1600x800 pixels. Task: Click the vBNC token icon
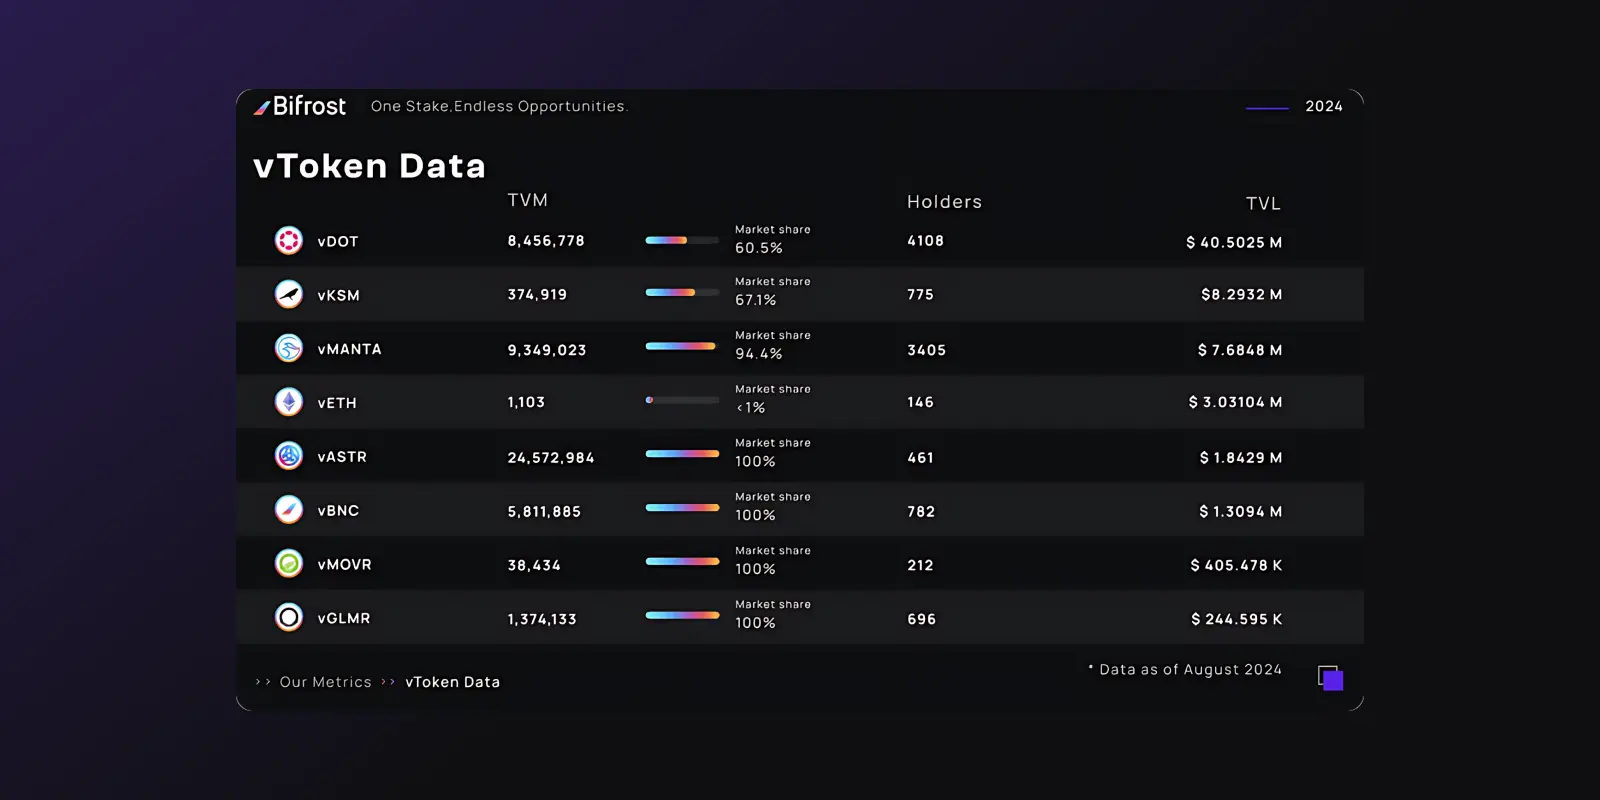tap(289, 510)
